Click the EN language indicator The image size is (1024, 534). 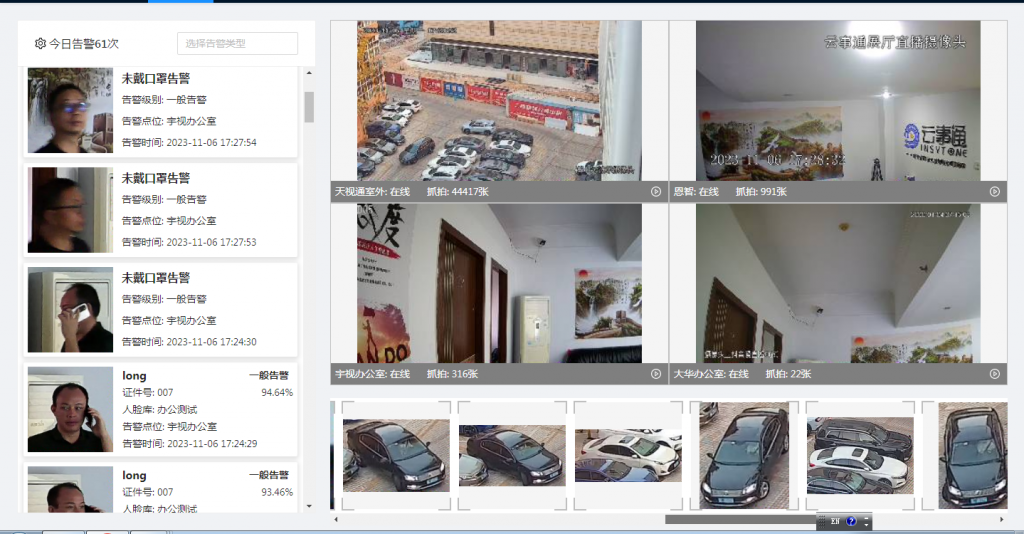click(833, 522)
